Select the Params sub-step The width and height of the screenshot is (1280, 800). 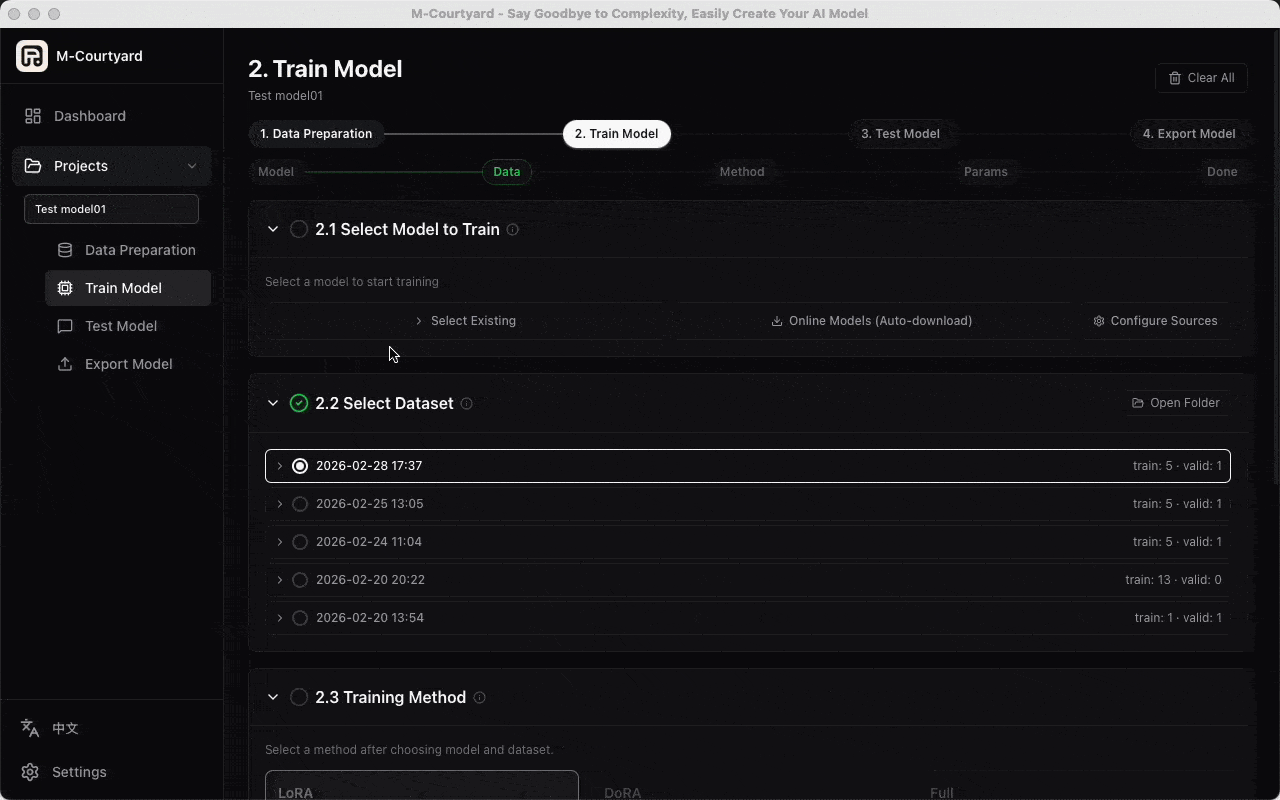tap(986, 172)
